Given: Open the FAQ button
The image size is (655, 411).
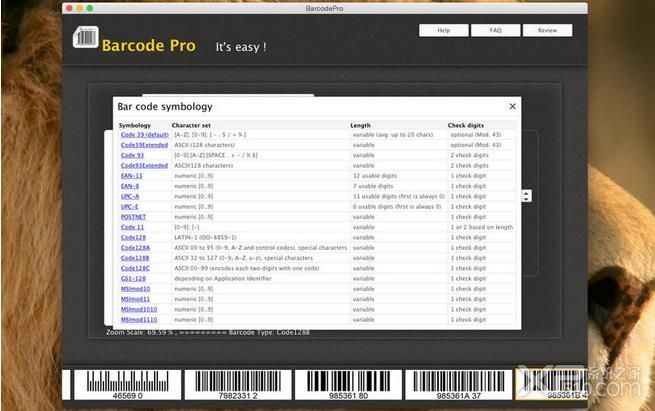Looking at the screenshot, I should pyautogui.click(x=495, y=30).
